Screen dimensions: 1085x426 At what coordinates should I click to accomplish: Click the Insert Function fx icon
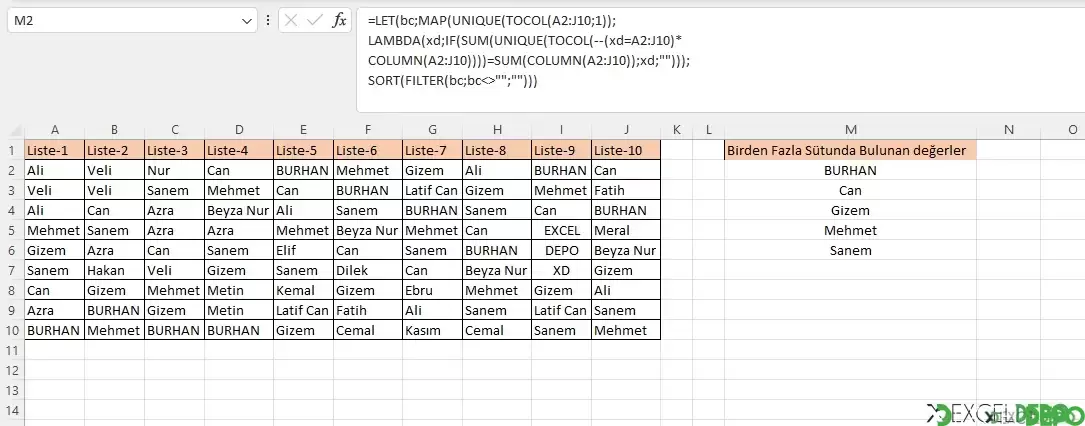[x=339, y=21]
